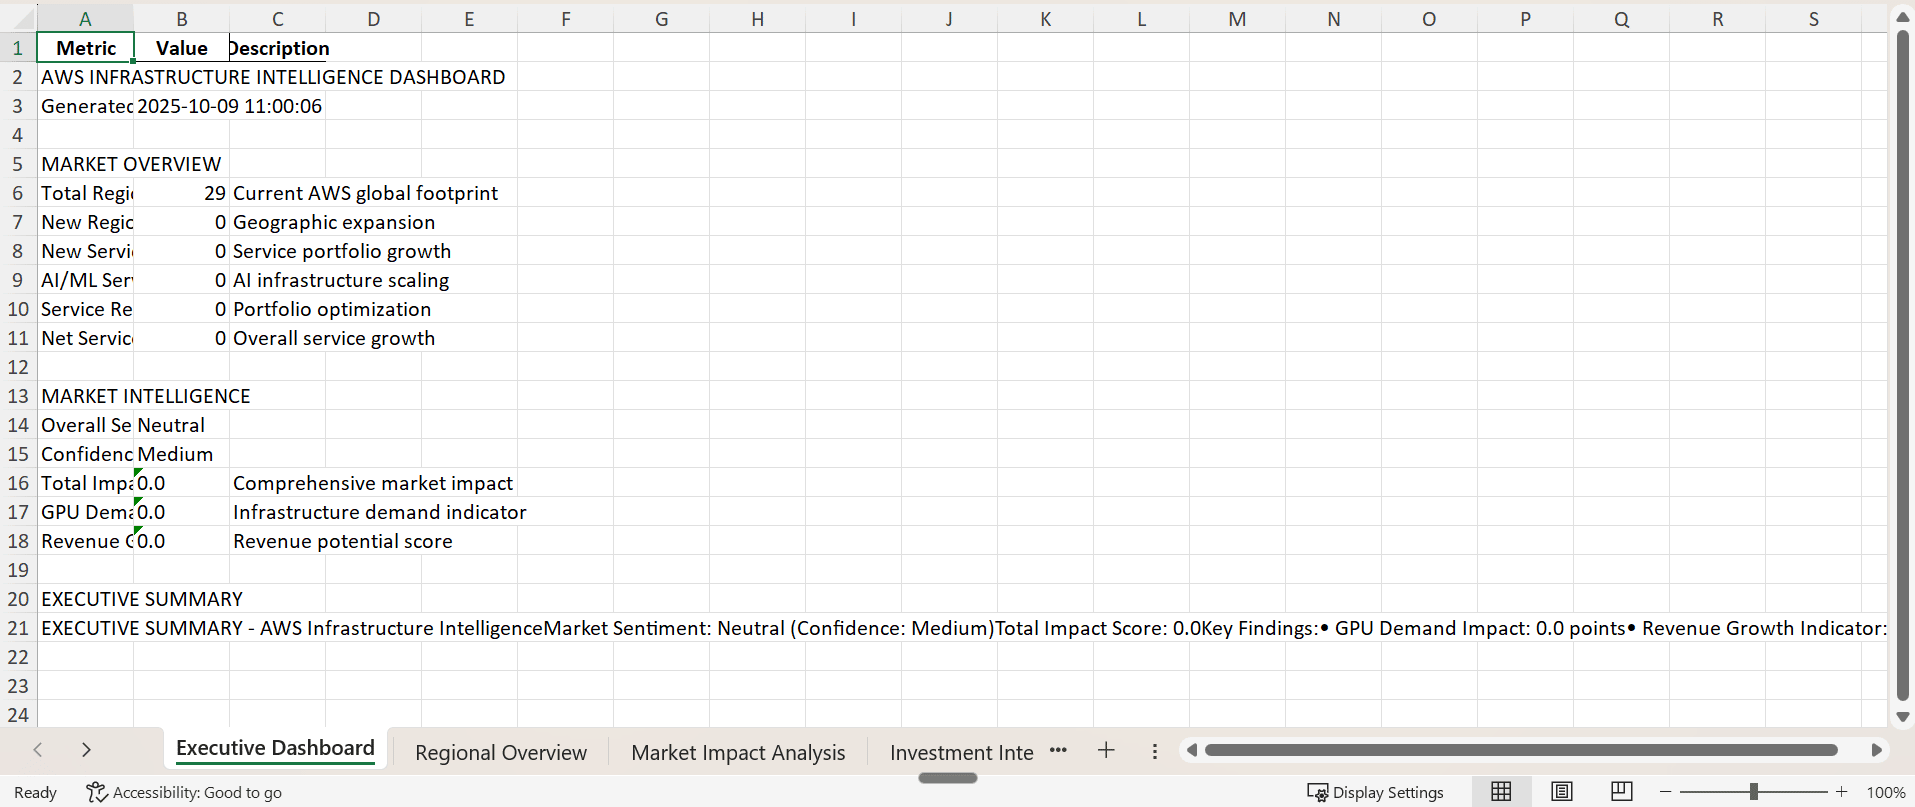Select the 2025-10-09 11:00:06 timestamp cell

(x=230, y=106)
